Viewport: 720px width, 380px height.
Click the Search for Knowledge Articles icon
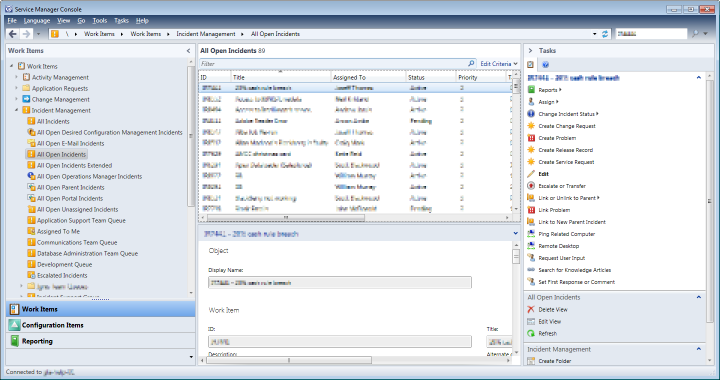click(531, 270)
